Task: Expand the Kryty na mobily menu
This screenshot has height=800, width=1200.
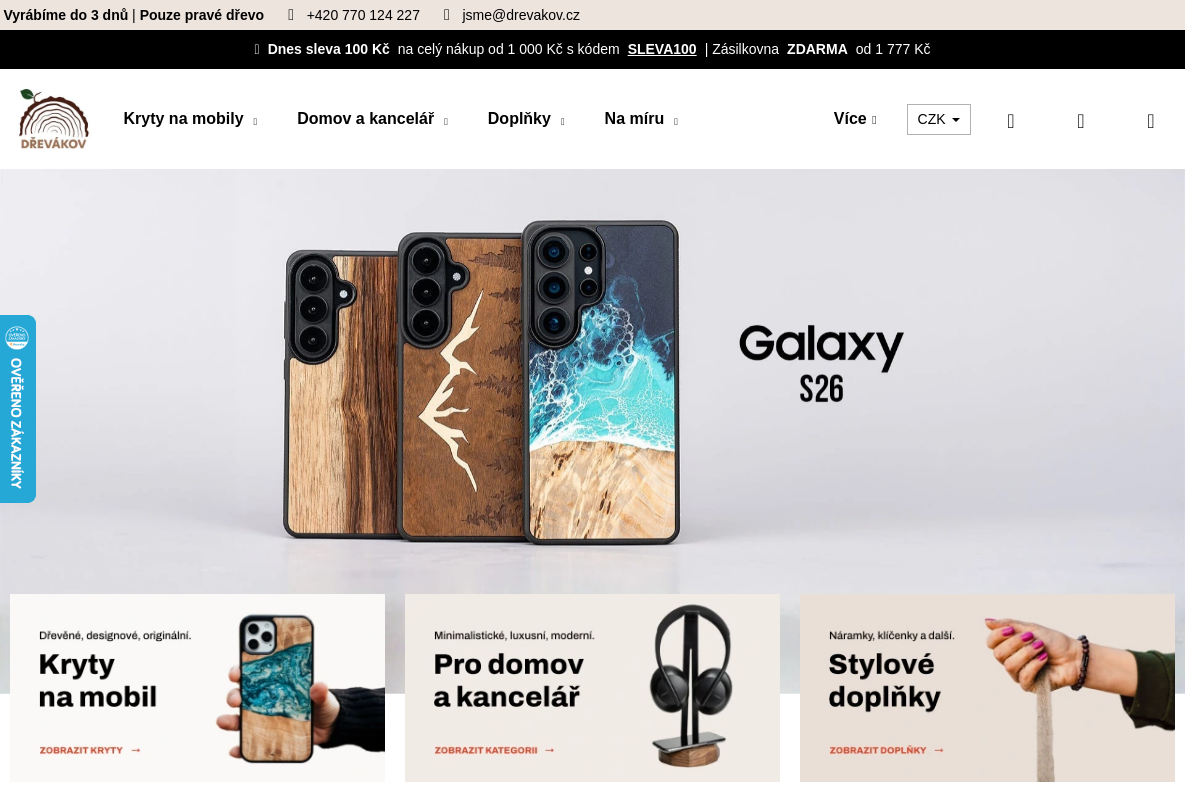Action: 190,119
